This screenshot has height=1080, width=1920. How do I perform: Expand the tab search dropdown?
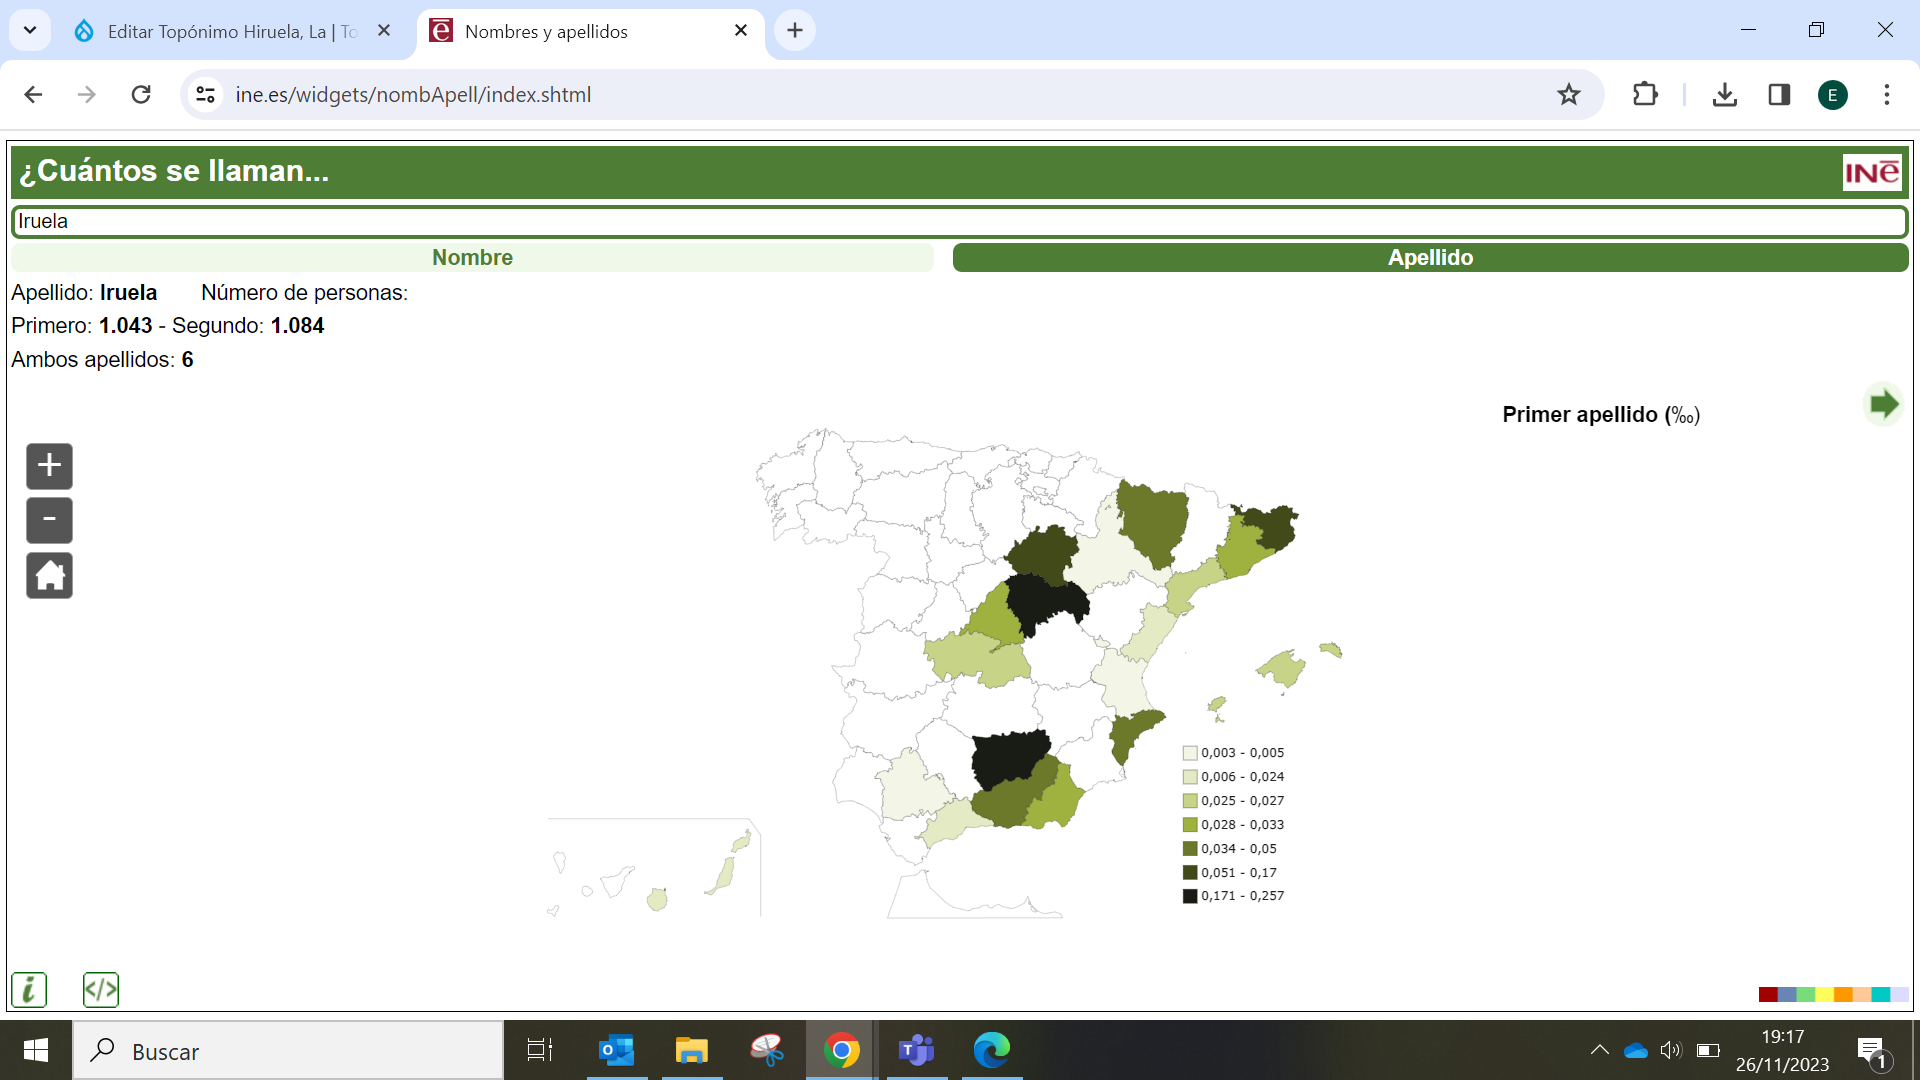point(30,30)
